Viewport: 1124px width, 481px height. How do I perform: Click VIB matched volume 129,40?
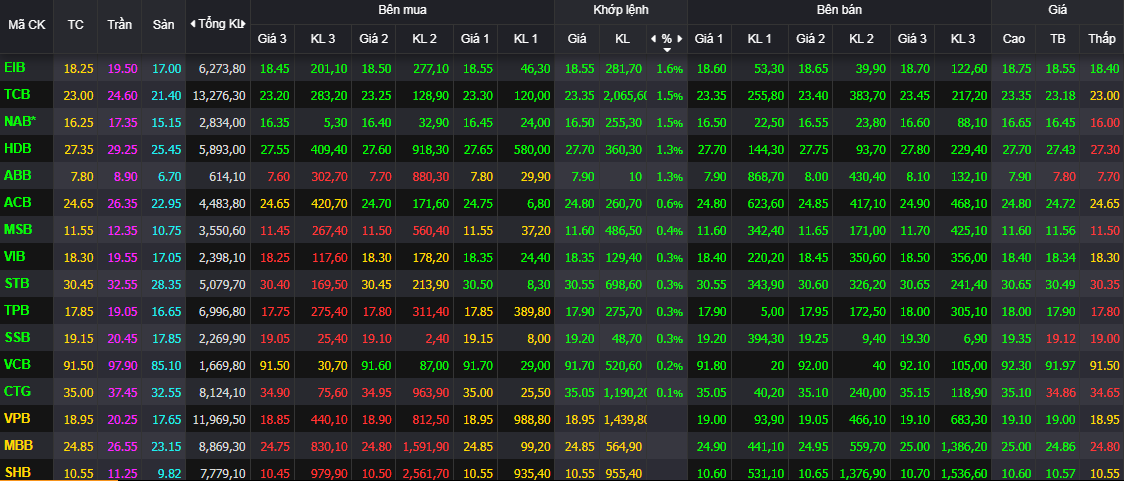tap(622, 257)
